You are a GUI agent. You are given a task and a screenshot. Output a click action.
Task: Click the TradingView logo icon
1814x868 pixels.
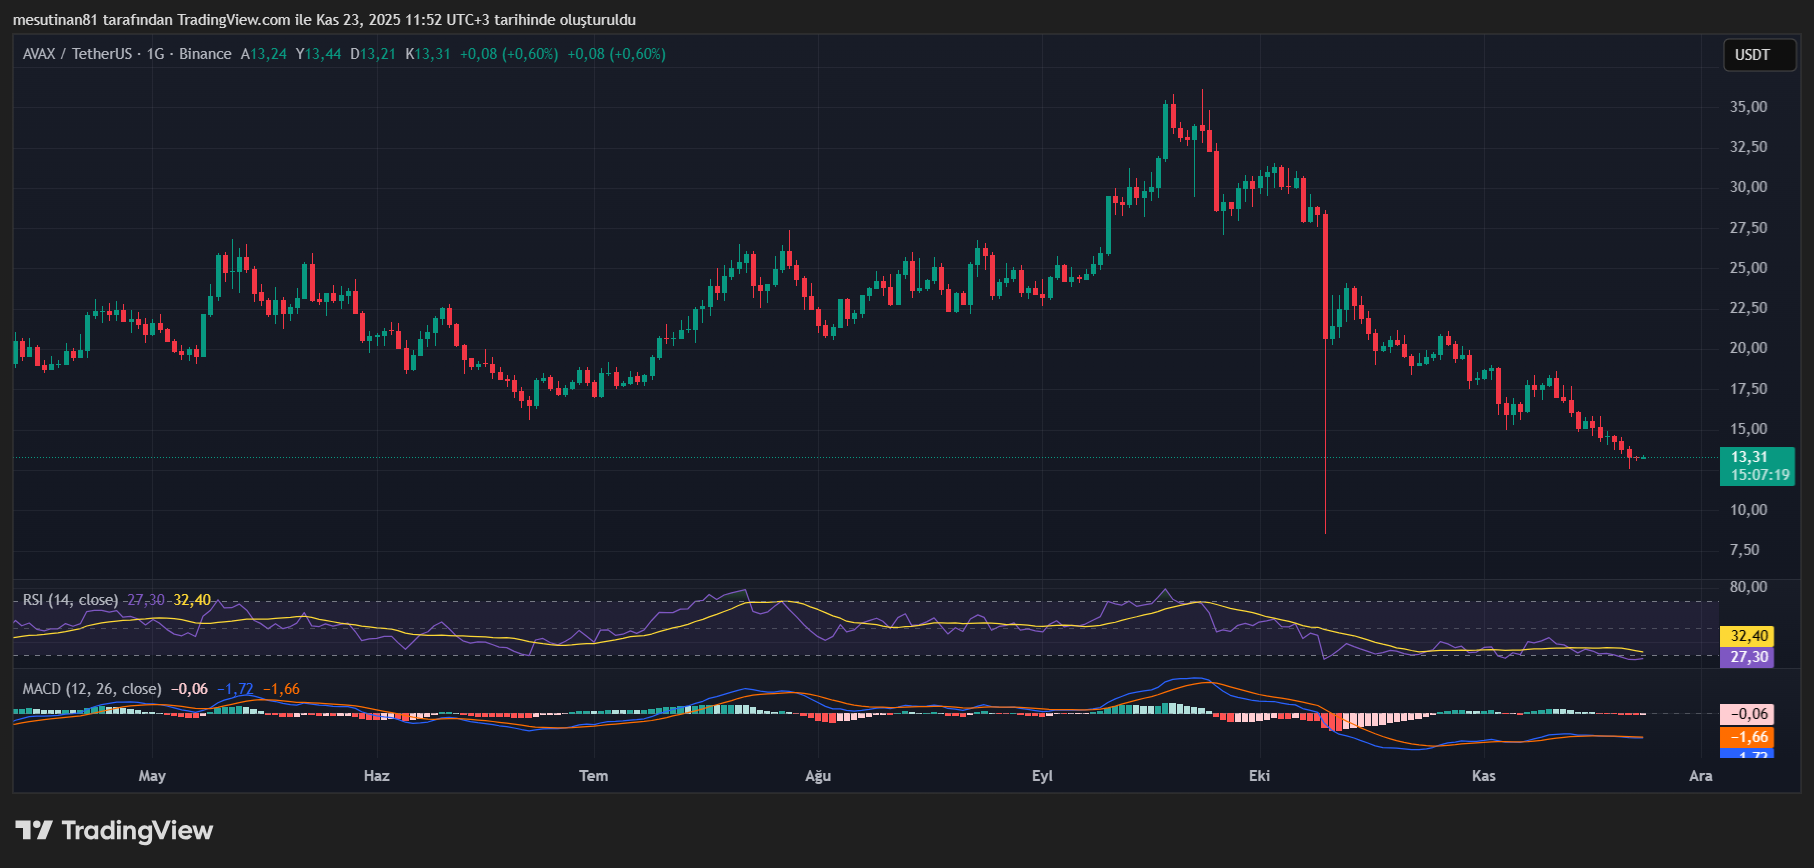click(34, 830)
